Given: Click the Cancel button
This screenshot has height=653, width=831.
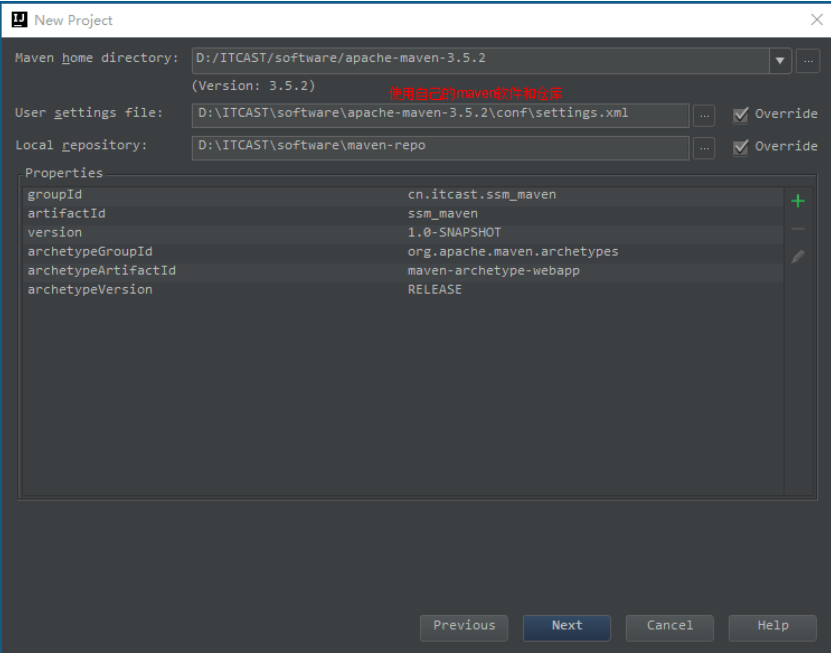Looking at the screenshot, I should tap(669, 628).
